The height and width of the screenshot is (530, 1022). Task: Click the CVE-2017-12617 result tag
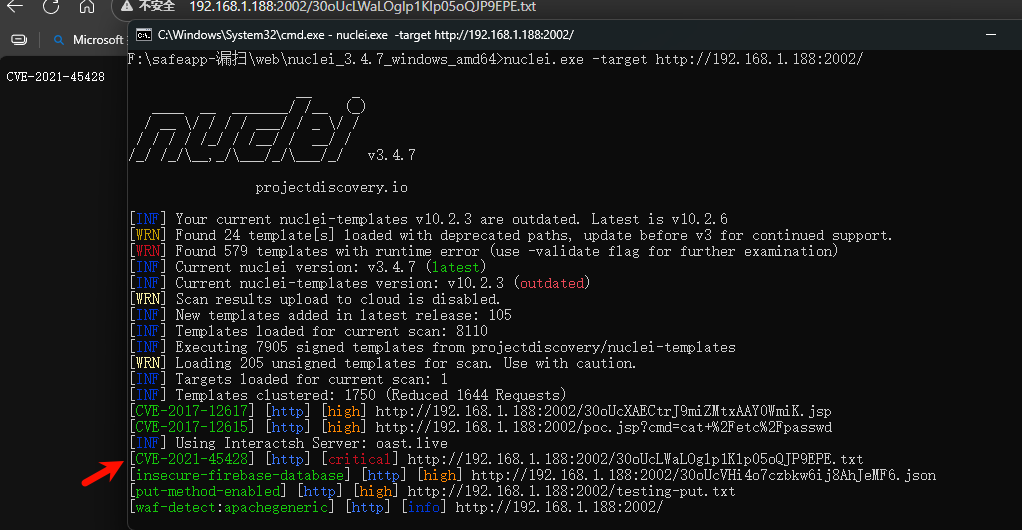point(192,411)
